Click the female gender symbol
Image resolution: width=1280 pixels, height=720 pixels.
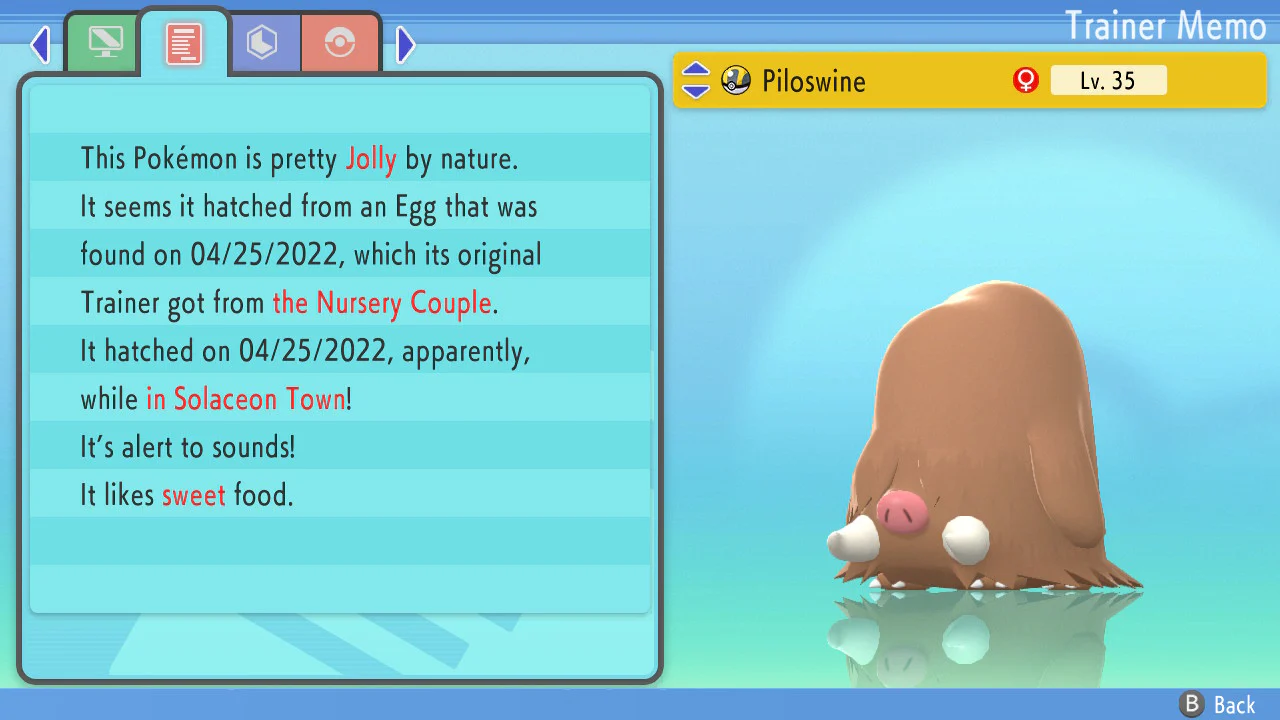tap(1026, 80)
